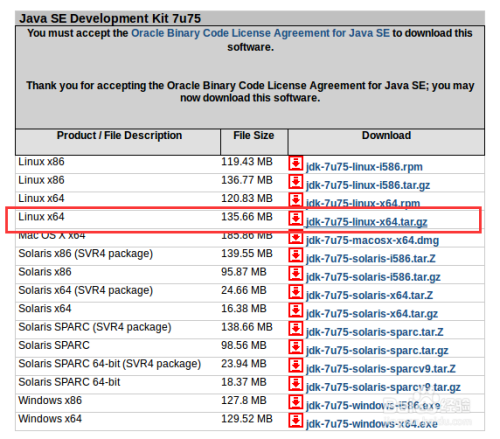Click download icon for jdk-7u75-linux-x64.tar.gz
This screenshot has height=439, width=500.
tap(296, 218)
